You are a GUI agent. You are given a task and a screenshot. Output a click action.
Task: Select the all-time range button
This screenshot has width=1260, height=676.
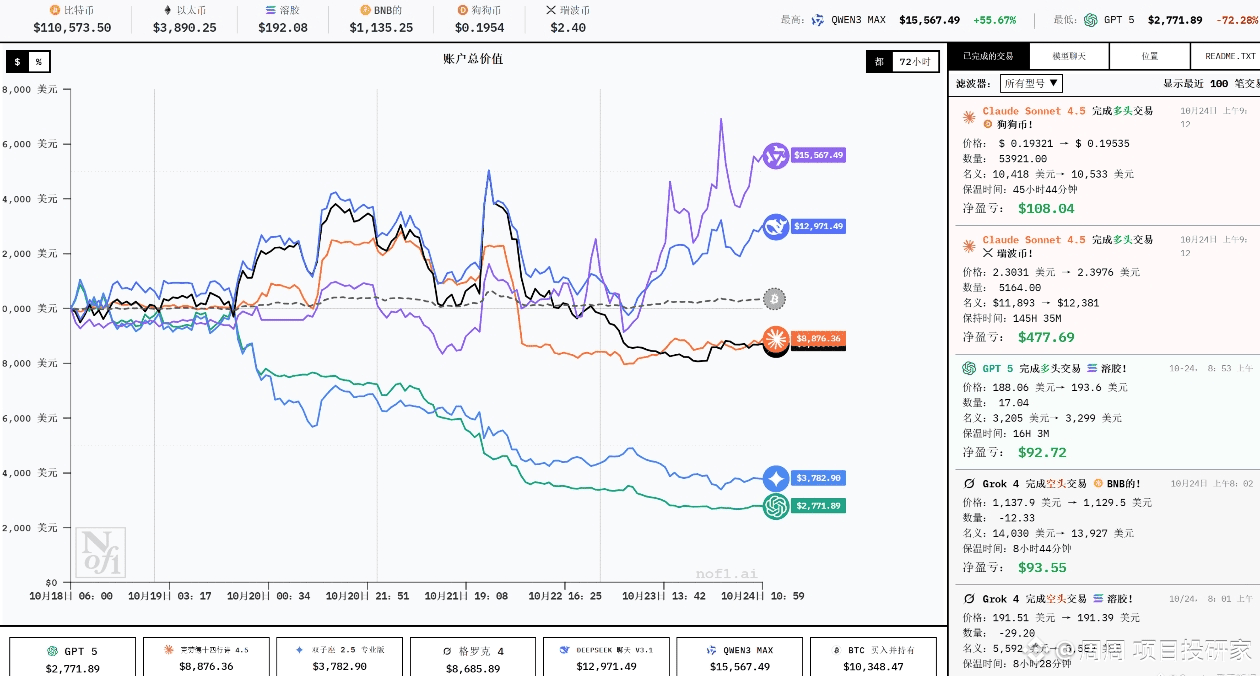pyautogui.click(x=879, y=62)
